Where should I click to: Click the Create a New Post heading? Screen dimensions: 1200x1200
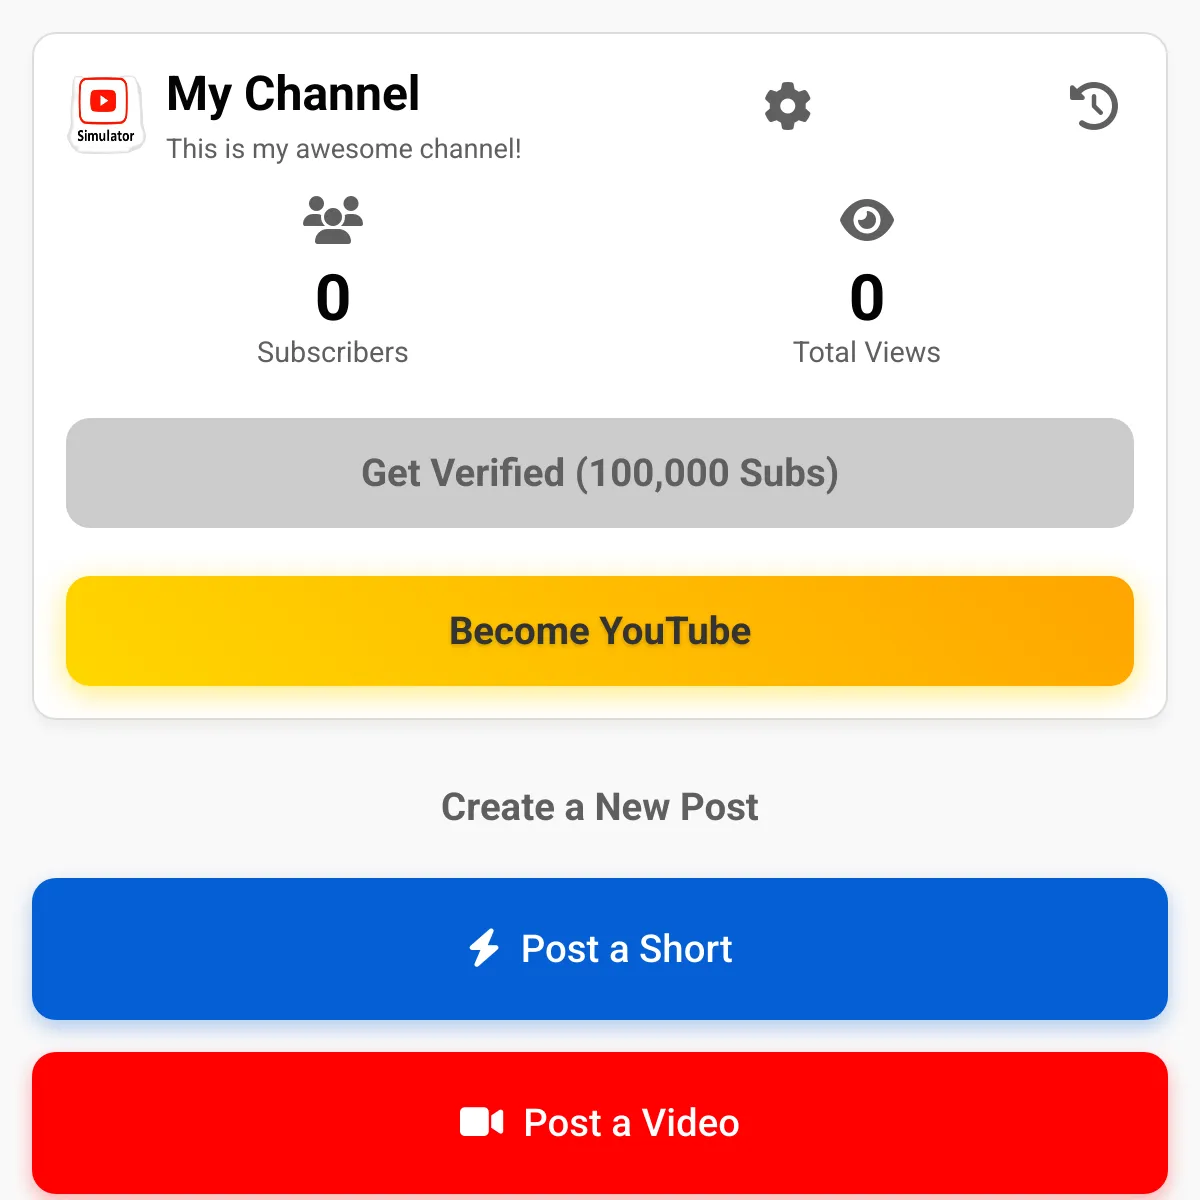pos(599,807)
